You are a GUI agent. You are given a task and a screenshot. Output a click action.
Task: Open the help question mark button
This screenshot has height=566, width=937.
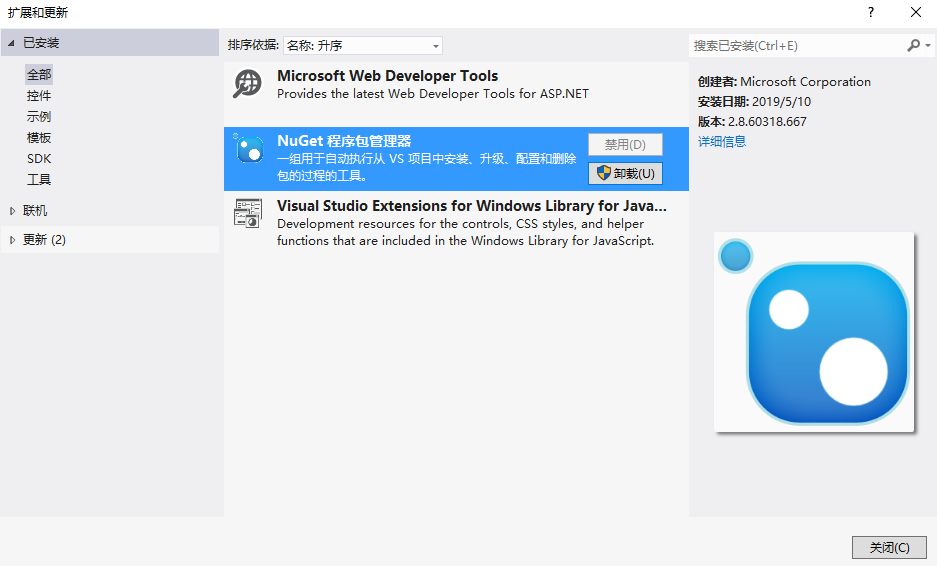pos(871,12)
